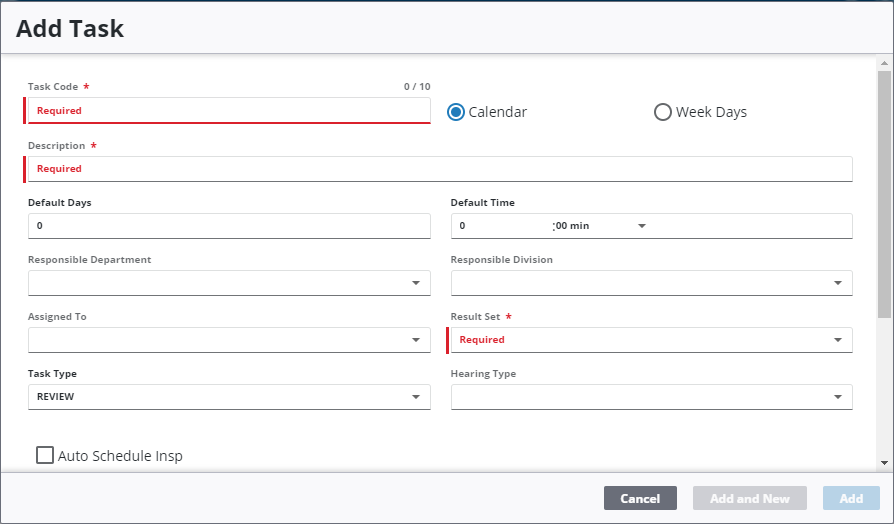Focus the Description text field
Viewport: 894px width, 524px height.
pos(440,169)
